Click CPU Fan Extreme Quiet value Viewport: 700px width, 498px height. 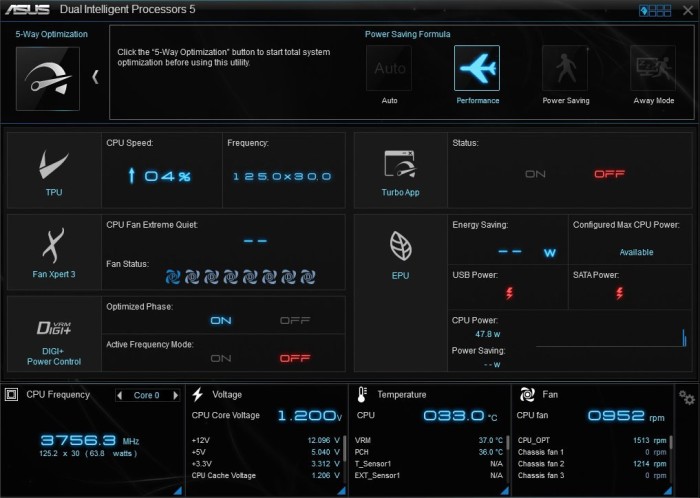(255, 241)
